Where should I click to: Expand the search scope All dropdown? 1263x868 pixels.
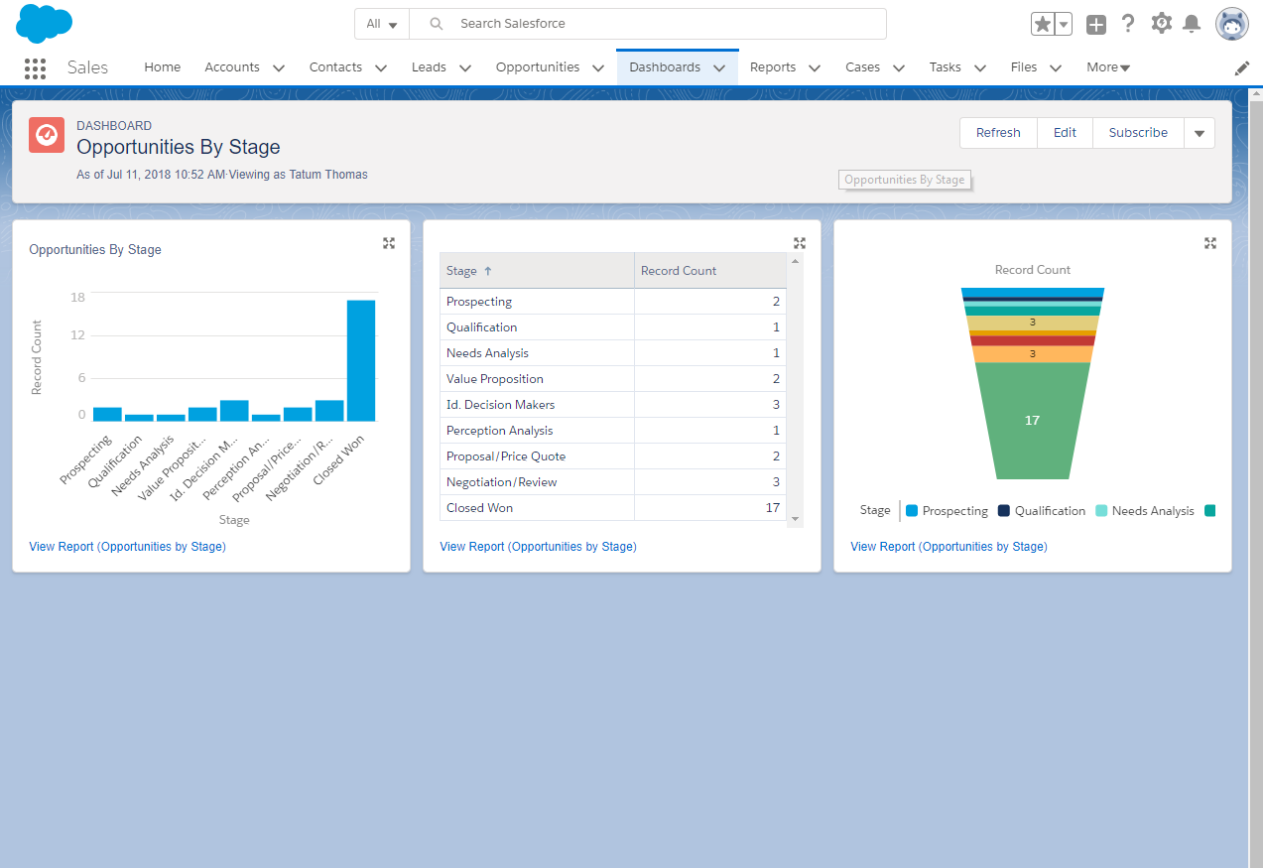382,24
